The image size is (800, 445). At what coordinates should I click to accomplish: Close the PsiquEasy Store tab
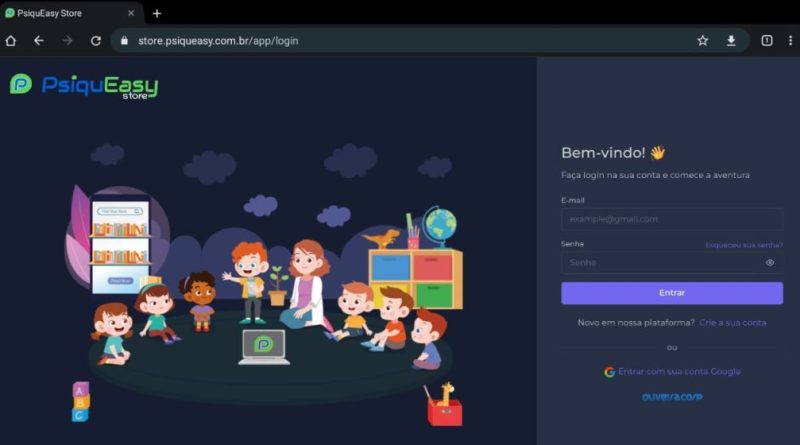tap(130, 13)
